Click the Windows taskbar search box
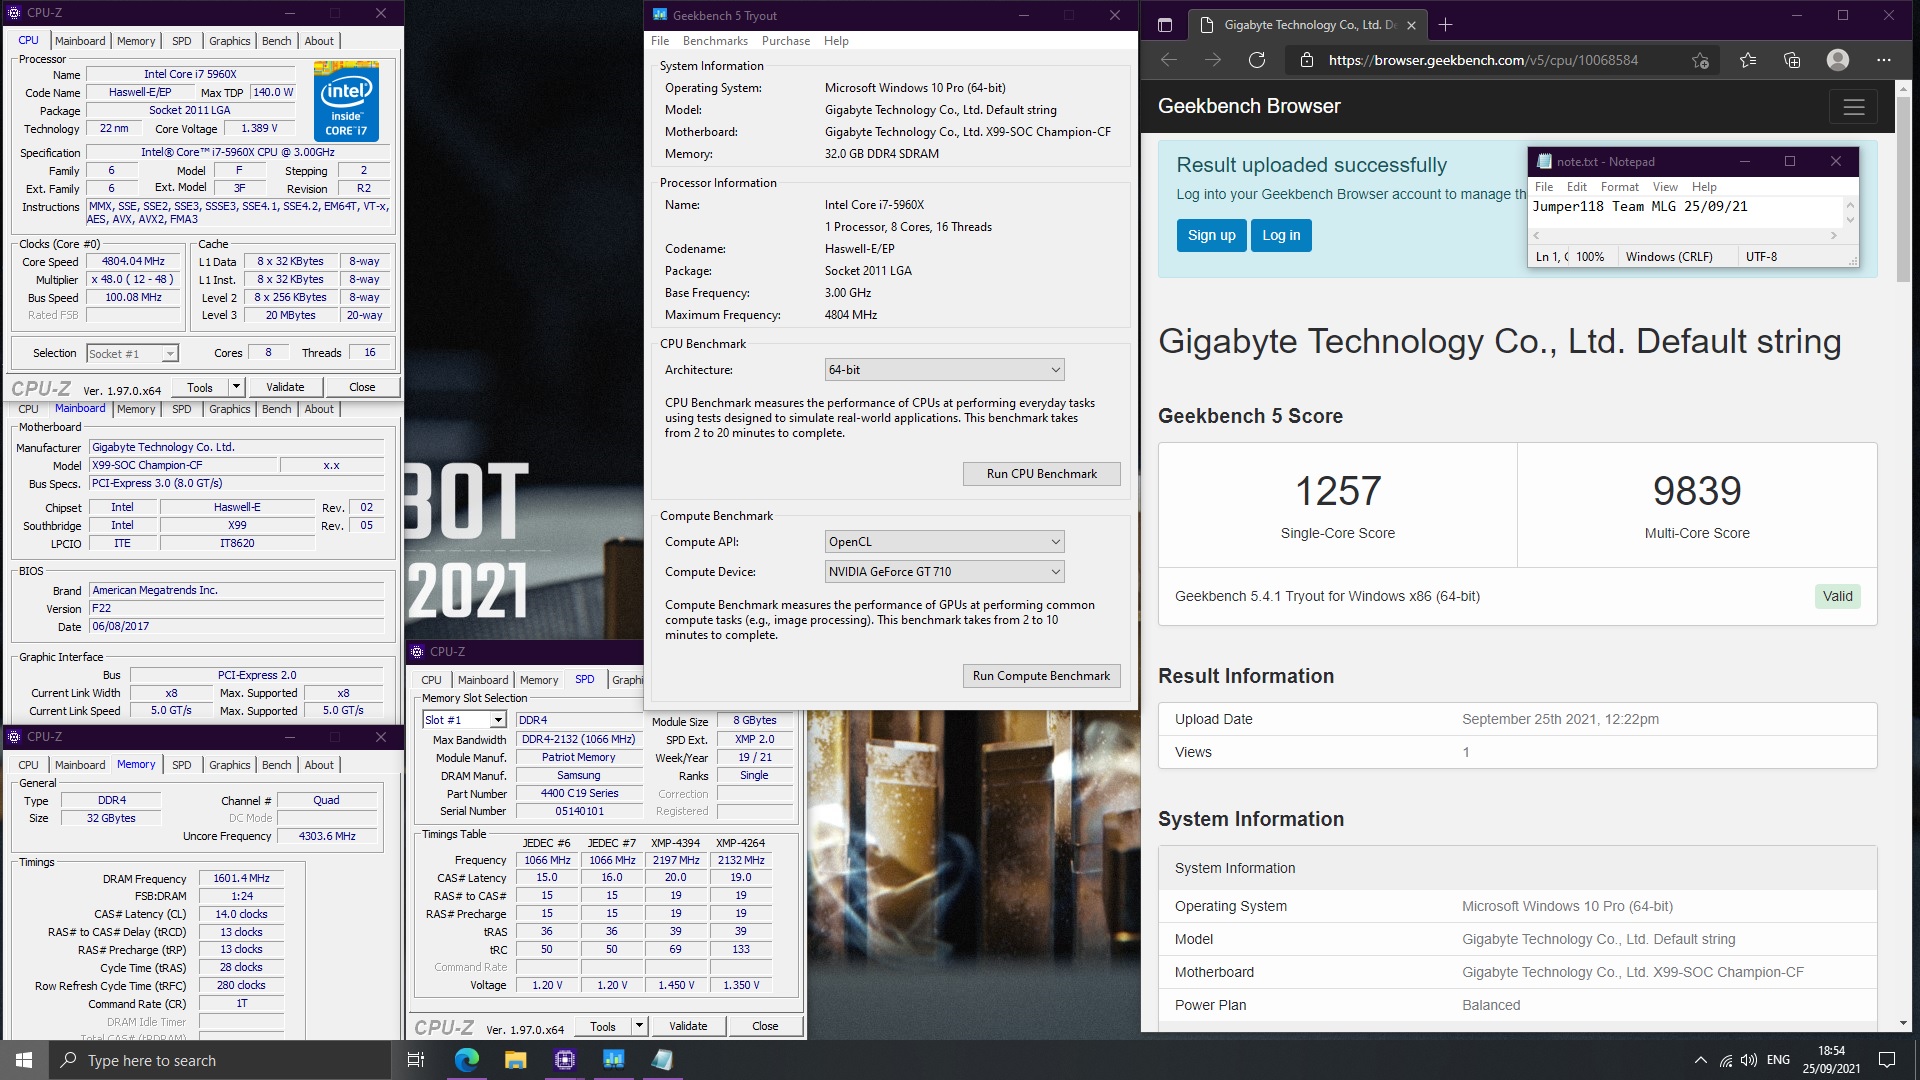The image size is (1920, 1080). [x=219, y=1060]
